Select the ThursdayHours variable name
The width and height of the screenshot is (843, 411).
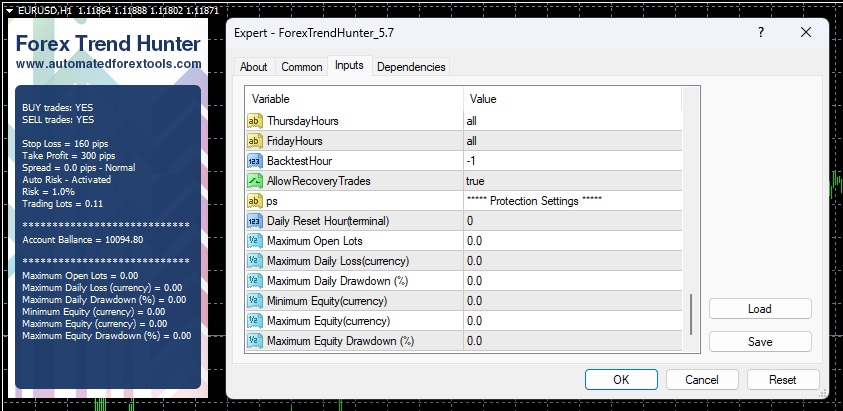click(303, 121)
